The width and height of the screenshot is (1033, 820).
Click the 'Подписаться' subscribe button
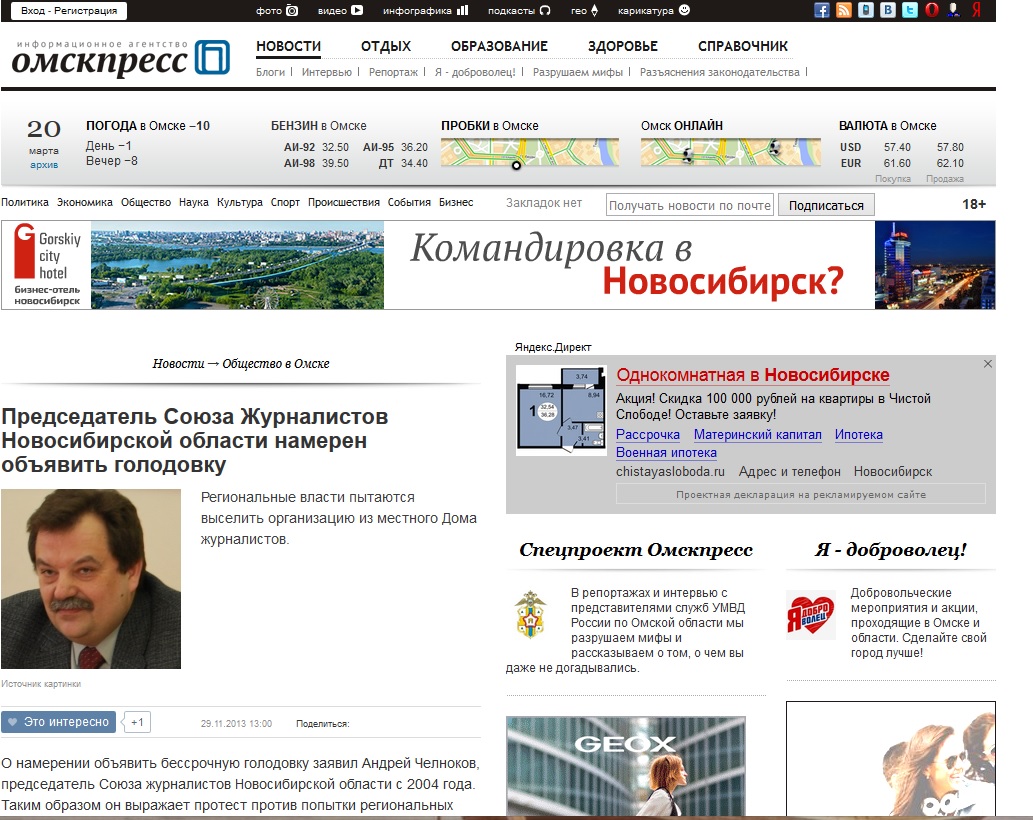(826, 205)
